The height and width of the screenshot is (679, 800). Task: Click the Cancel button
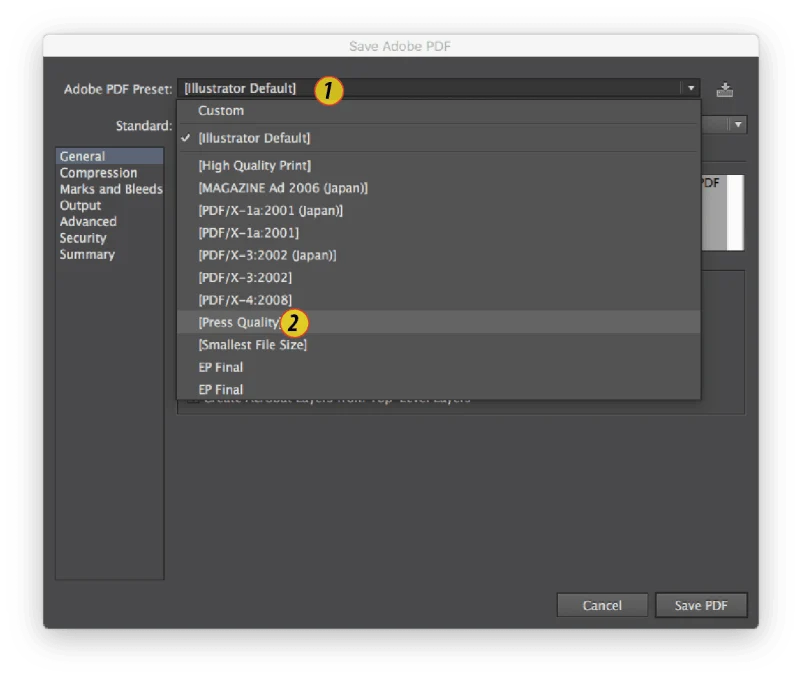(x=602, y=605)
